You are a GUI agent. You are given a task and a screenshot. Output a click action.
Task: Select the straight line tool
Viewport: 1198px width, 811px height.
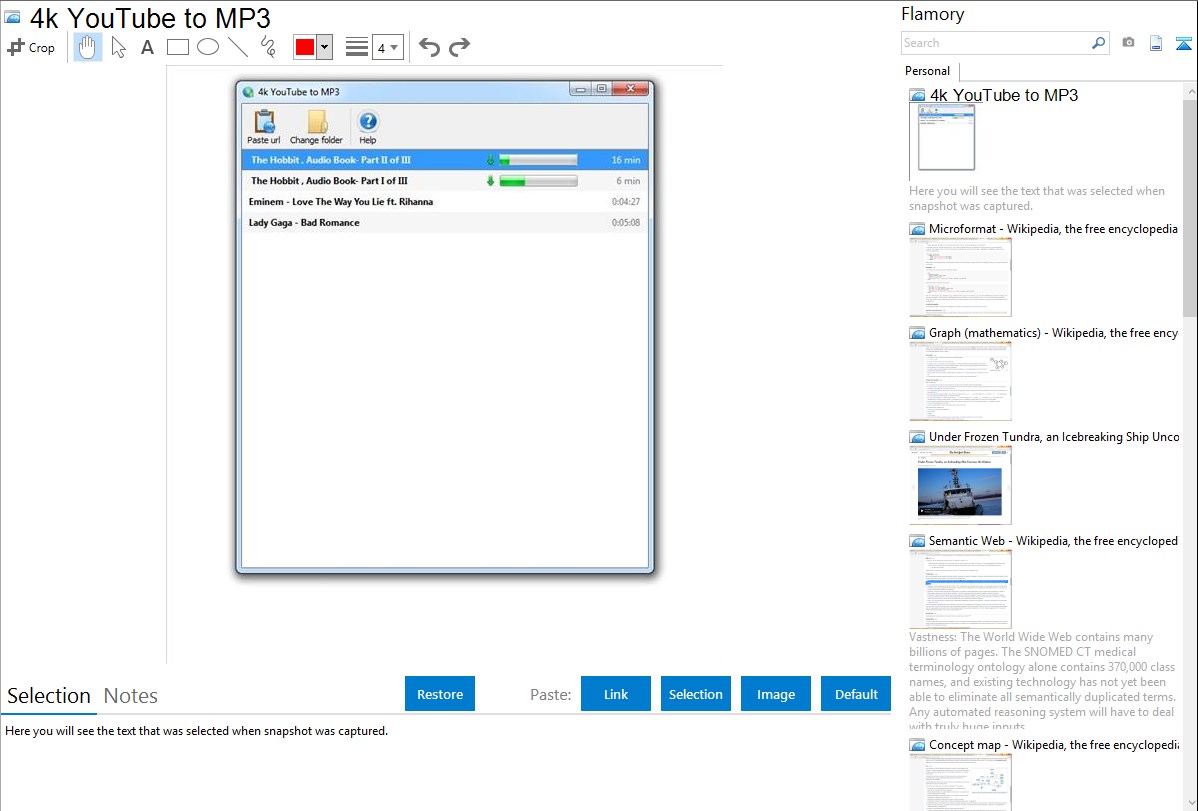(x=238, y=47)
